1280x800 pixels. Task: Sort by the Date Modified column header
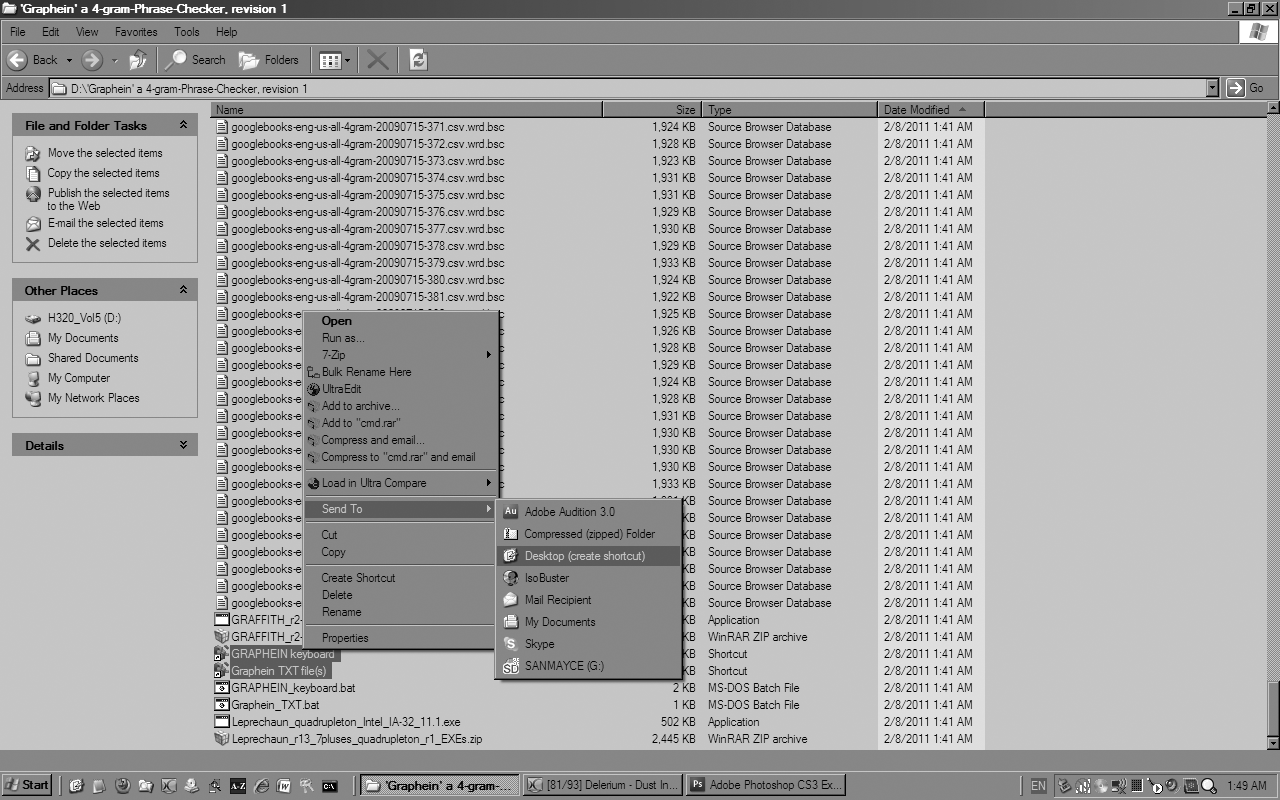click(931, 110)
